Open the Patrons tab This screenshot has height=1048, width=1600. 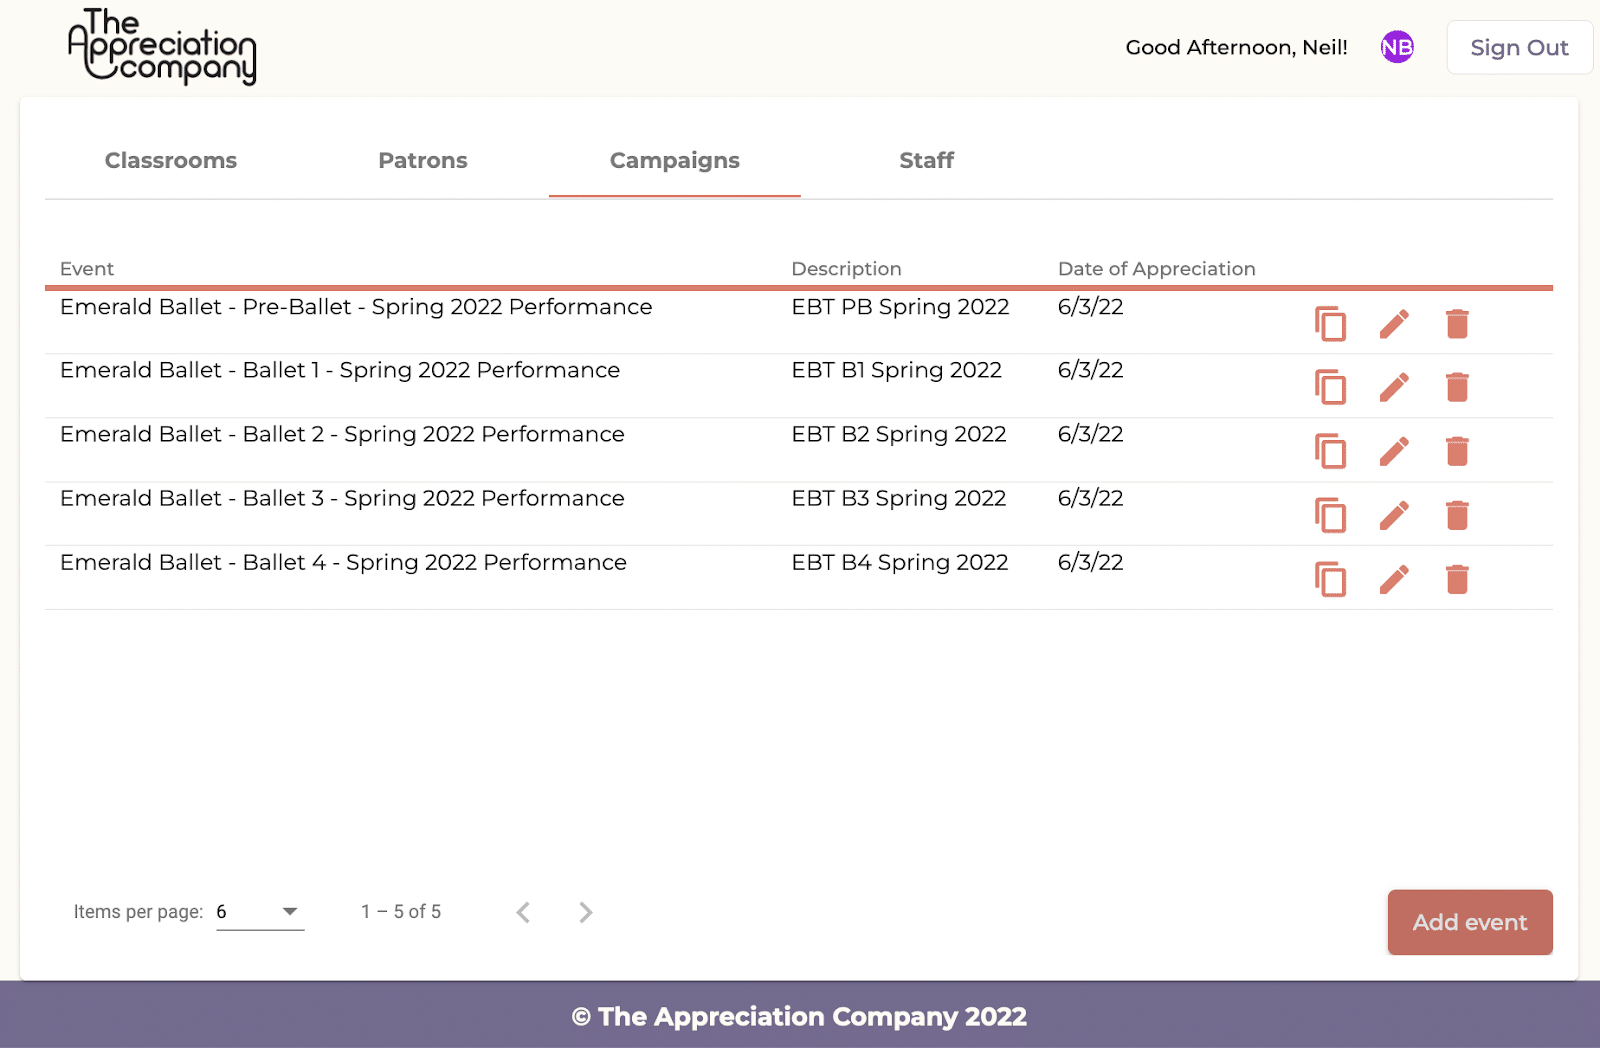423,160
